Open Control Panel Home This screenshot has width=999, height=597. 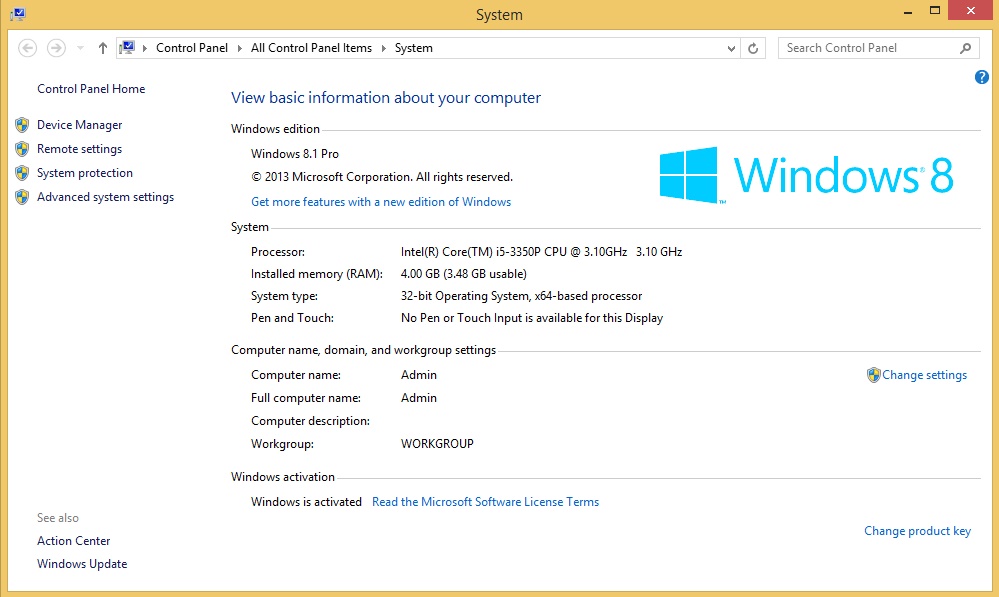91,89
